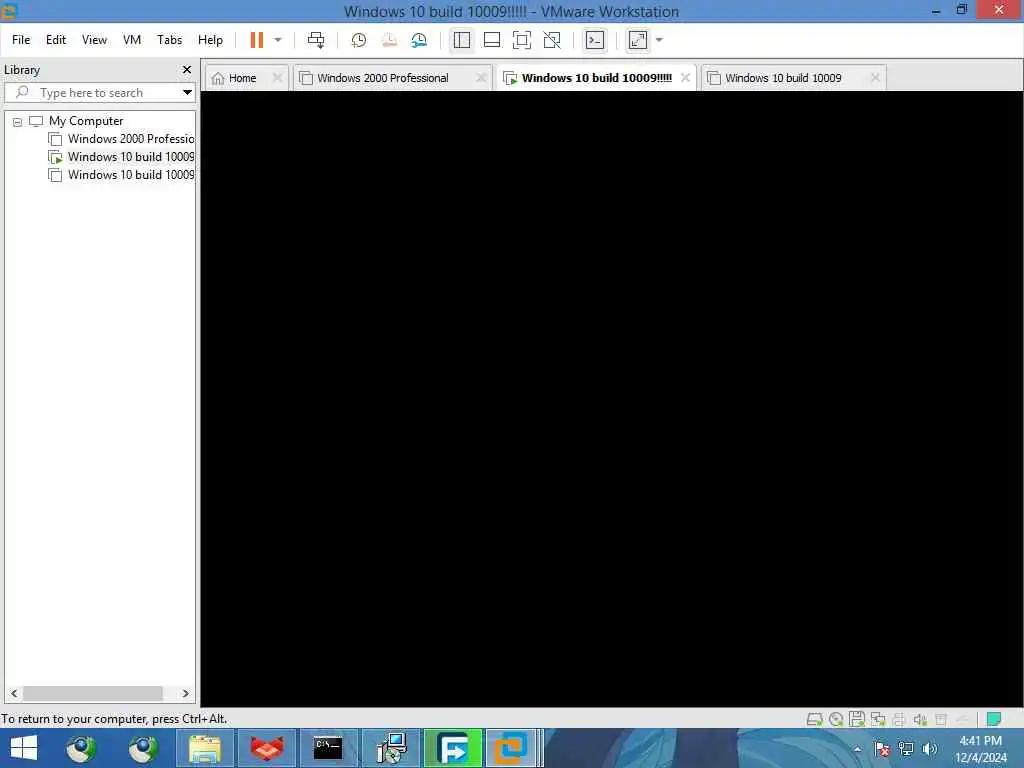Enter full screen mode
Viewport: 1024px width, 768px height.
[522, 40]
